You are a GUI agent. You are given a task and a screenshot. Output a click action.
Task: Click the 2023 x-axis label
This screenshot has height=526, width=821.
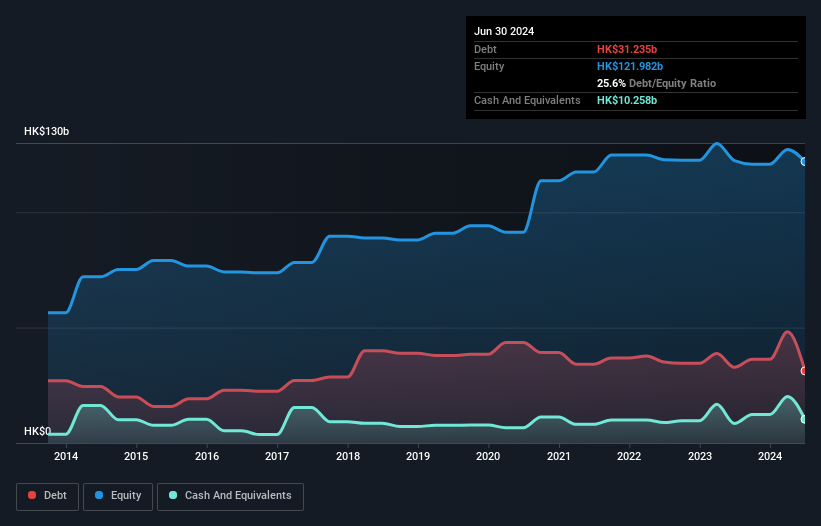[700, 456]
